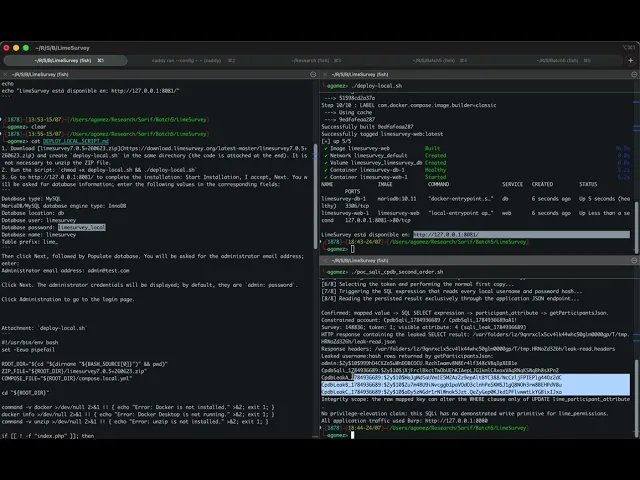Click 'Administrator email address: admin@test.com' line
This screenshot has width=640, height=480.
click(x=65, y=271)
